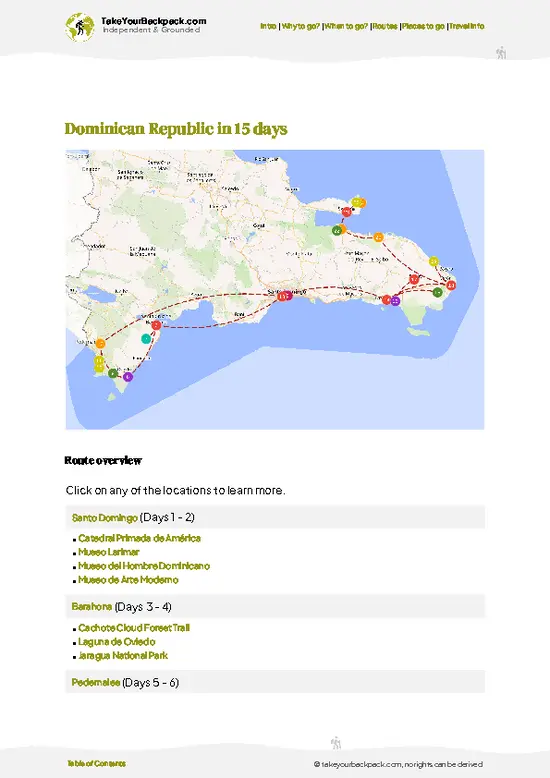Image resolution: width=550 pixels, height=778 pixels.
Task: Select the lone orange marker on northeast coast
Action: pyautogui.click(x=378, y=237)
